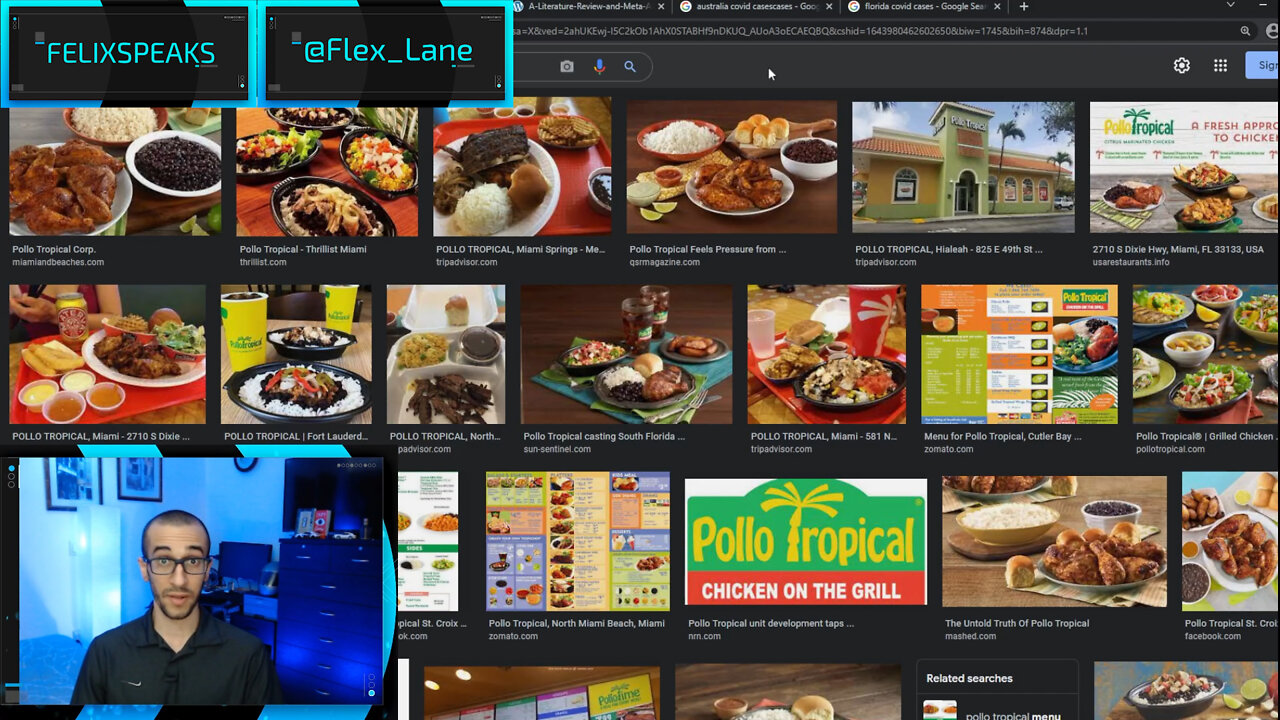Open the Miami 581 N red cup image
Image resolution: width=1280 pixels, height=720 pixels.
pyautogui.click(x=827, y=354)
